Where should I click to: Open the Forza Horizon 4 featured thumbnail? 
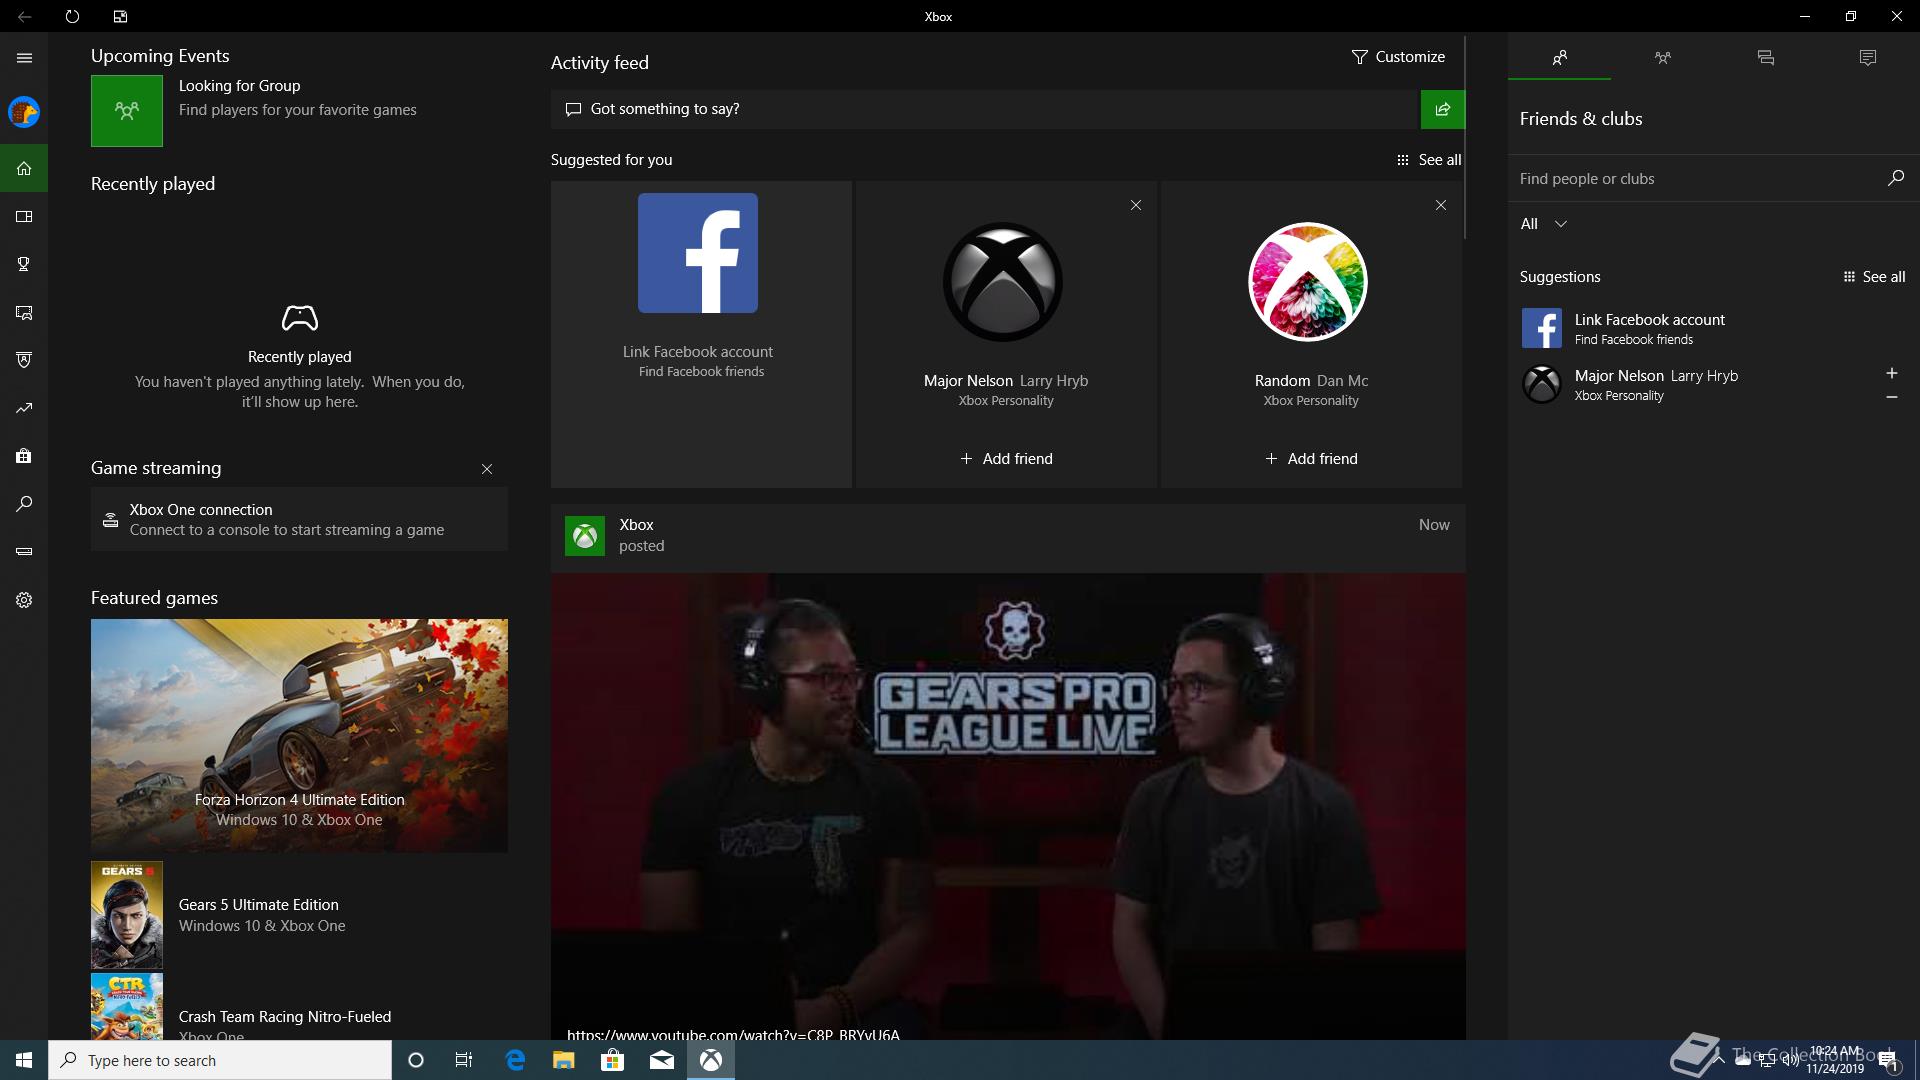(x=299, y=735)
